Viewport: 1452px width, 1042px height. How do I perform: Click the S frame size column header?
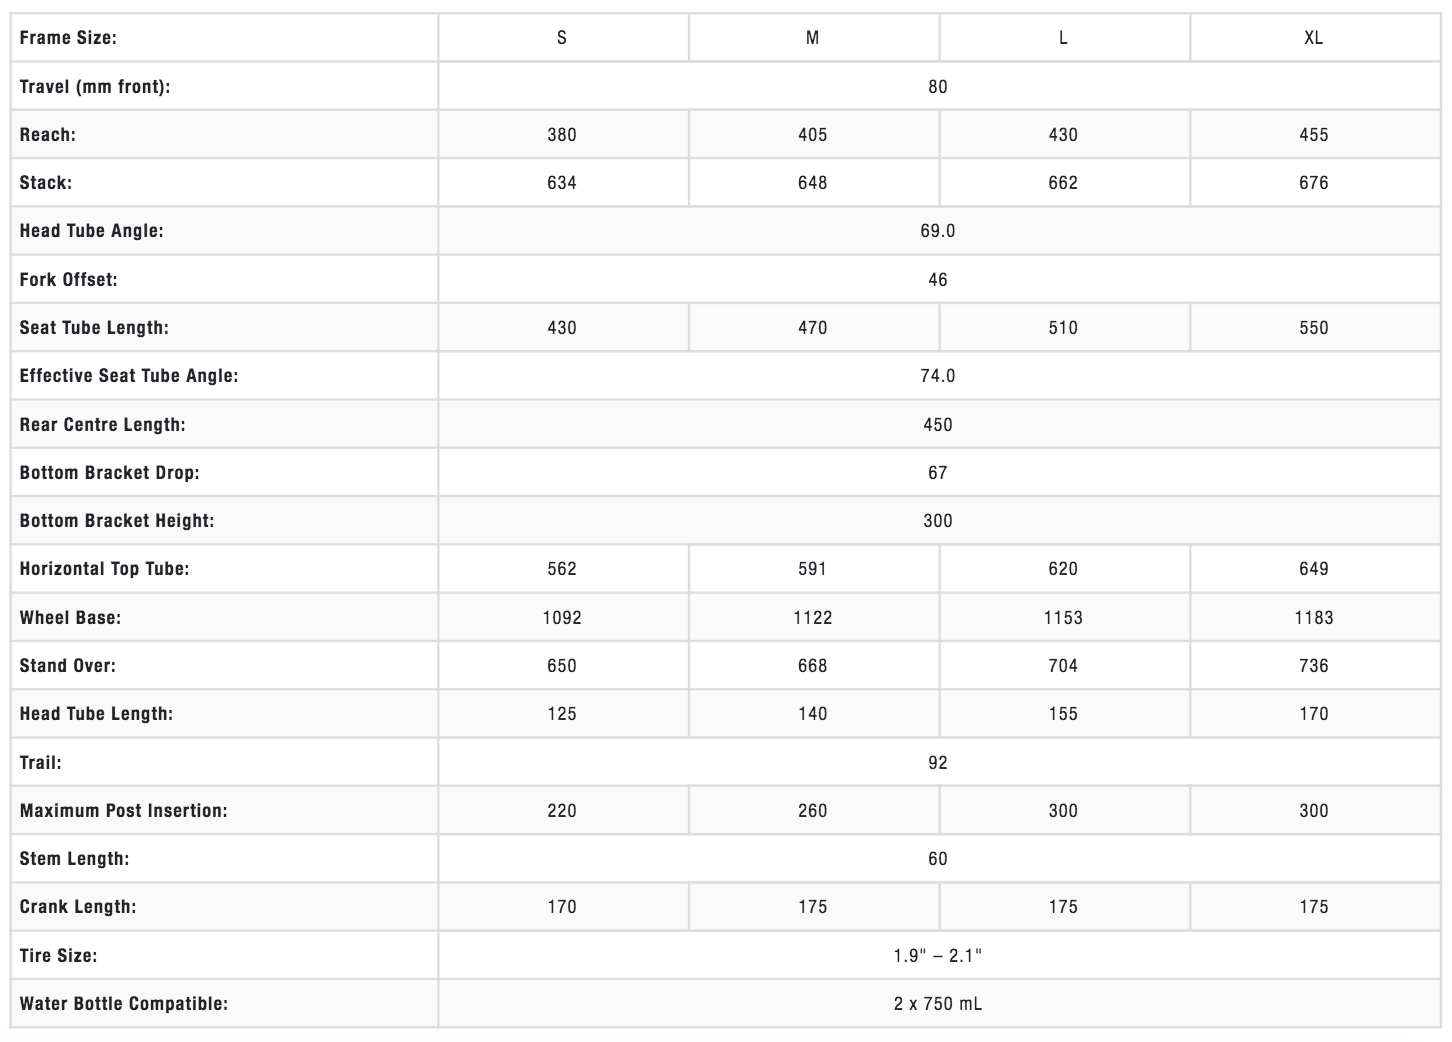(x=562, y=38)
